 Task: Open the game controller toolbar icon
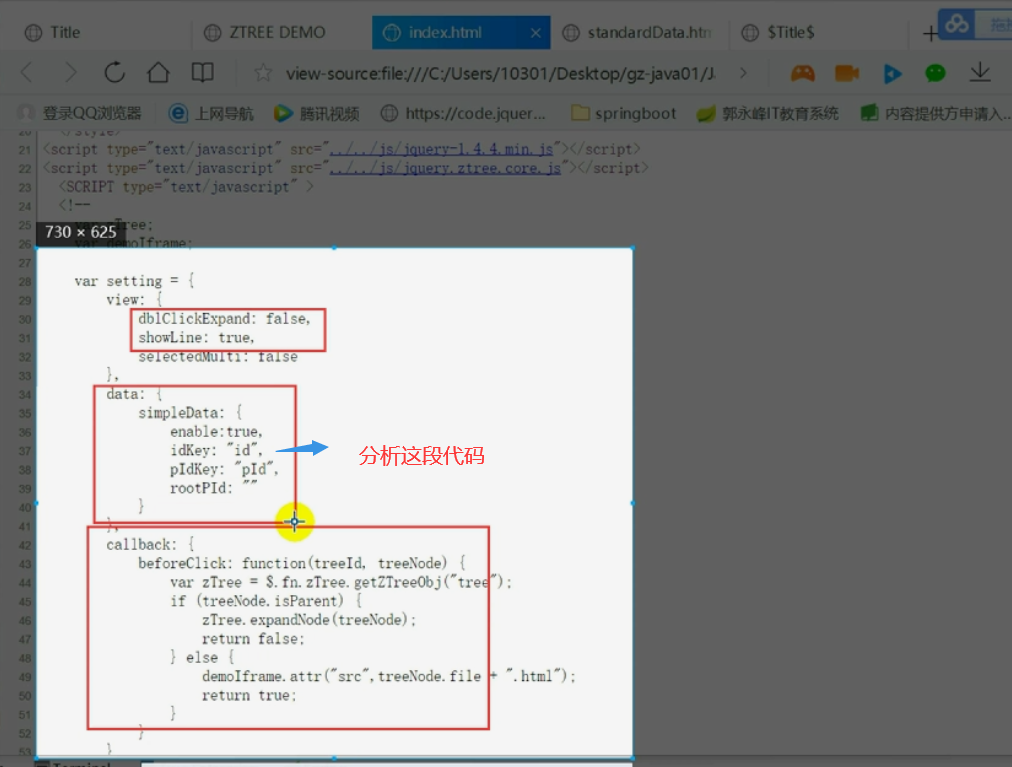coord(802,73)
